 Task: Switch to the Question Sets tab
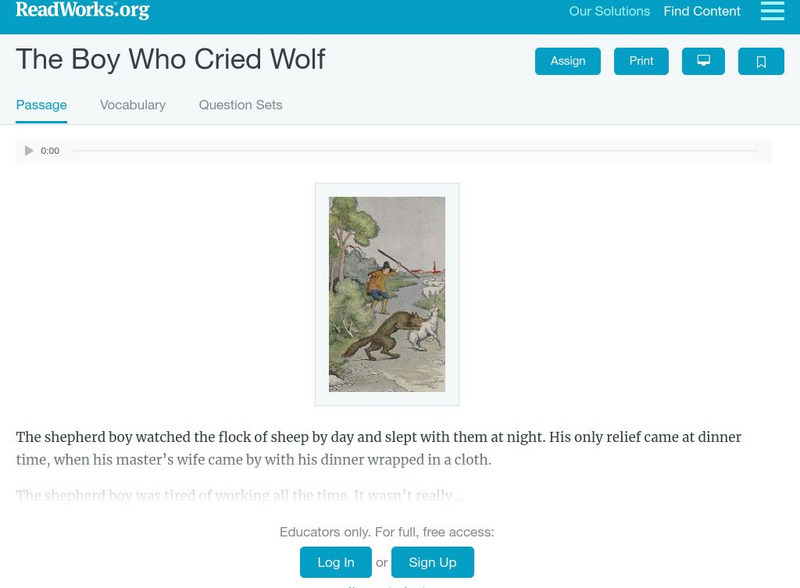click(x=240, y=104)
